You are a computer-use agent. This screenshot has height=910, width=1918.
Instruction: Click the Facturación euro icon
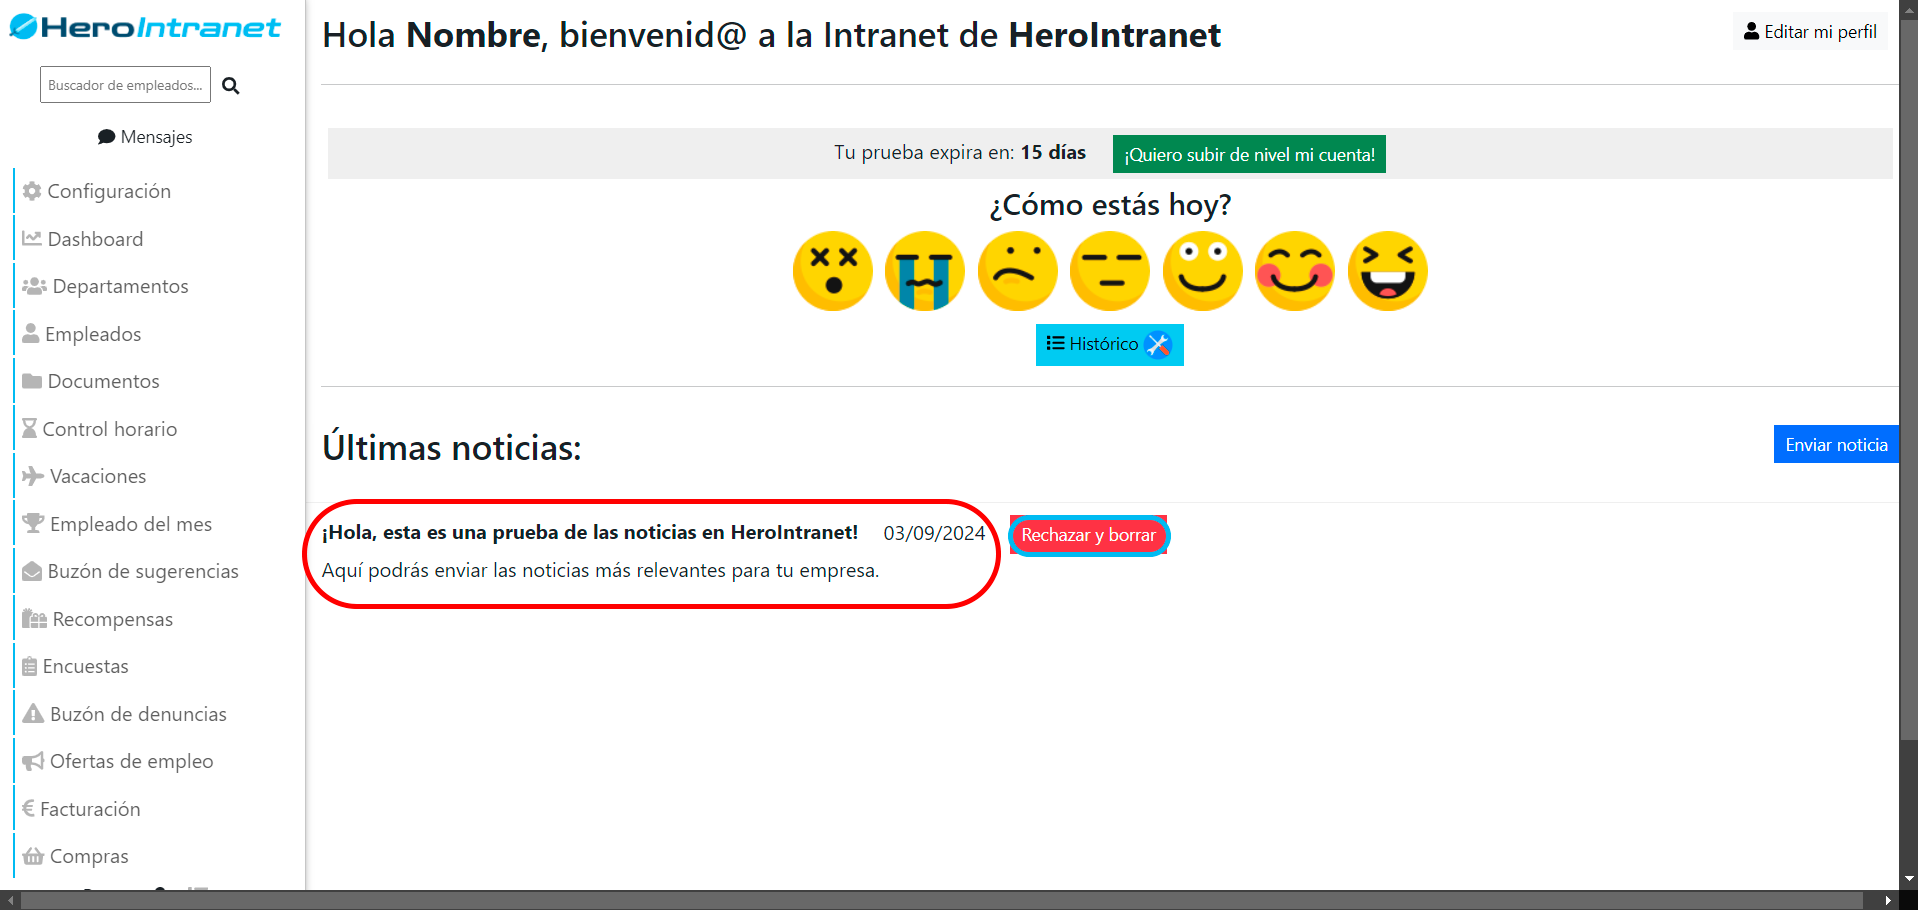(28, 809)
